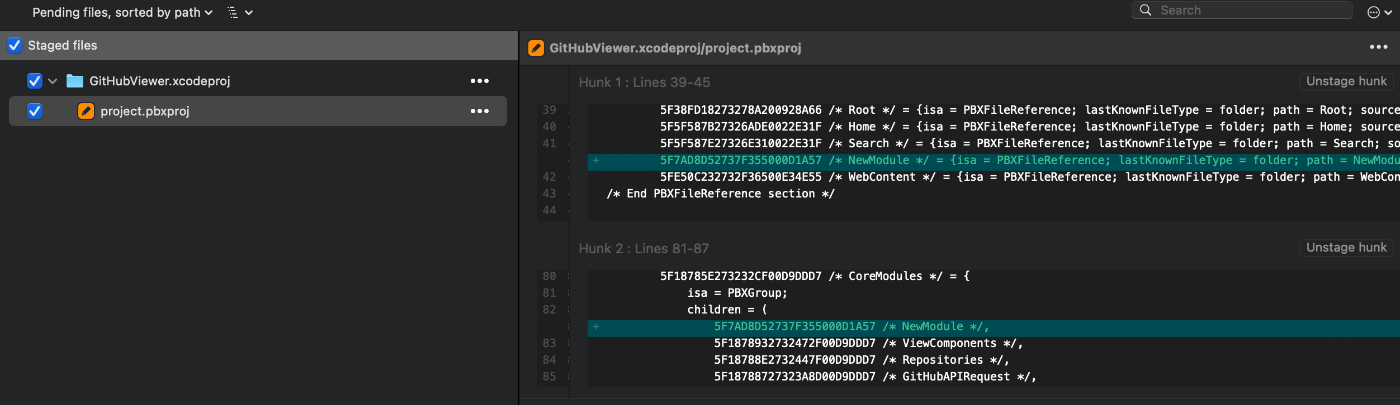Click Hunk 2 : Lines 81-87 header
This screenshot has height=405, width=1400.
644,248
